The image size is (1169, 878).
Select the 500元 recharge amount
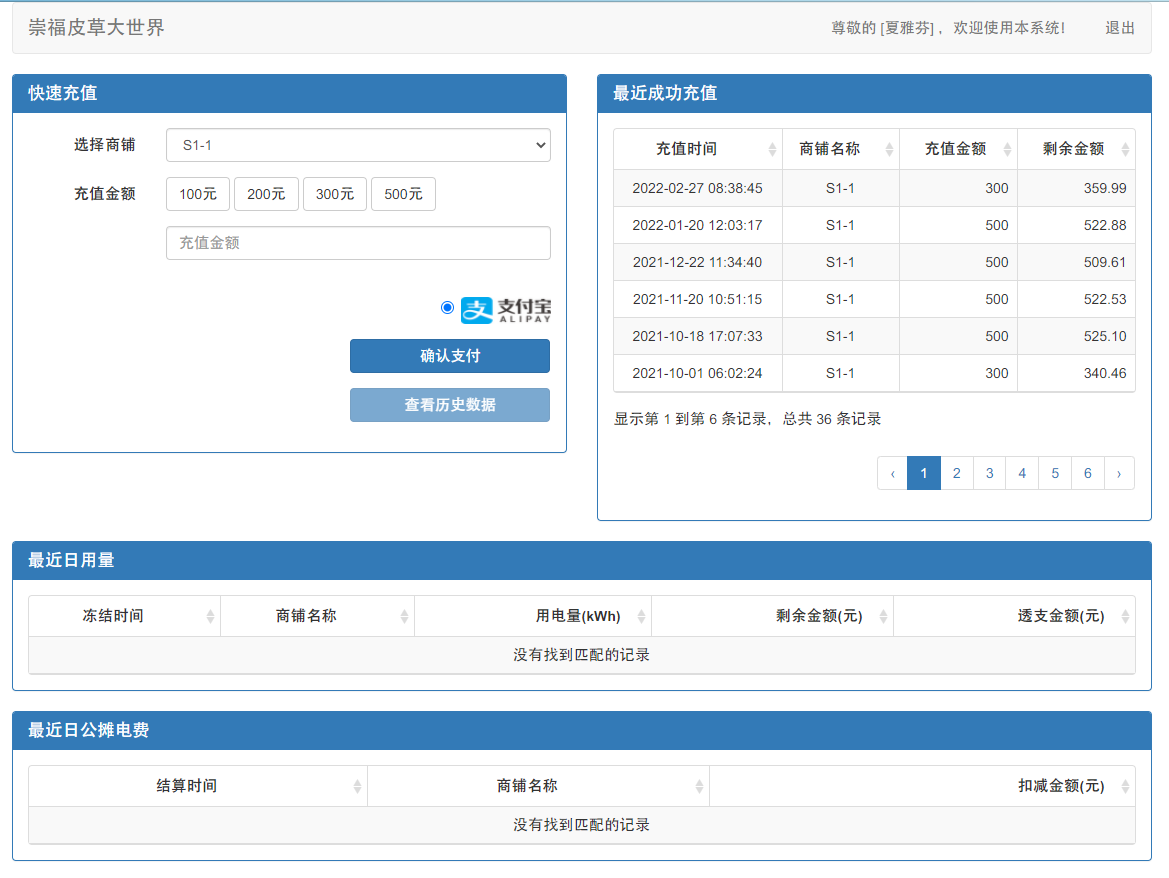(x=403, y=194)
